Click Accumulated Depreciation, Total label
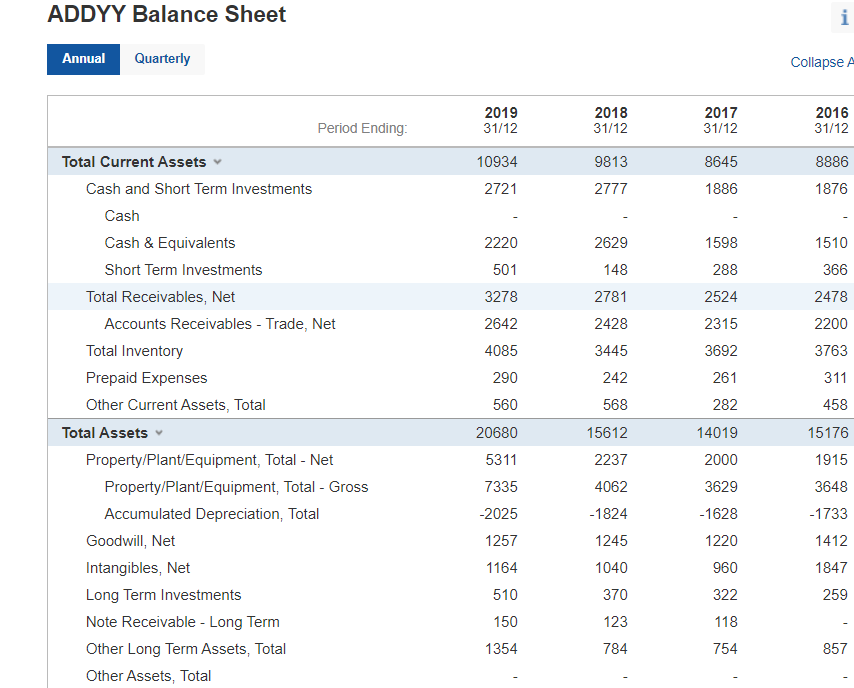The height and width of the screenshot is (688, 854). (212, 514)
